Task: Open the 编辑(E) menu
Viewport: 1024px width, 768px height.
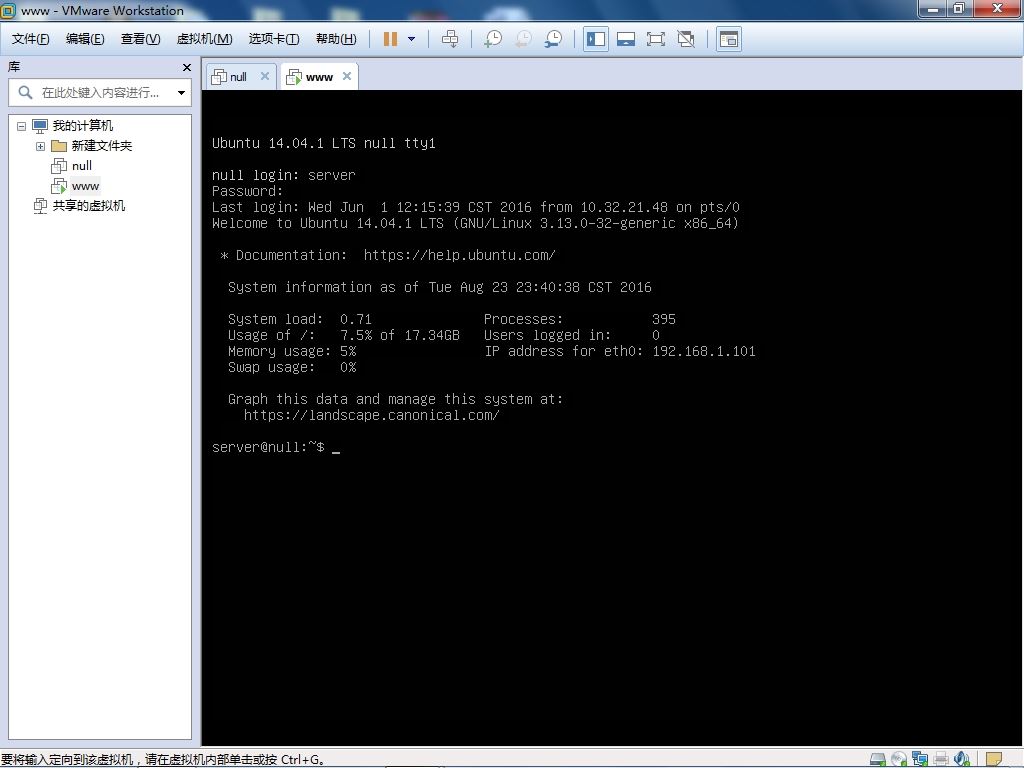Action: [85, 39]
